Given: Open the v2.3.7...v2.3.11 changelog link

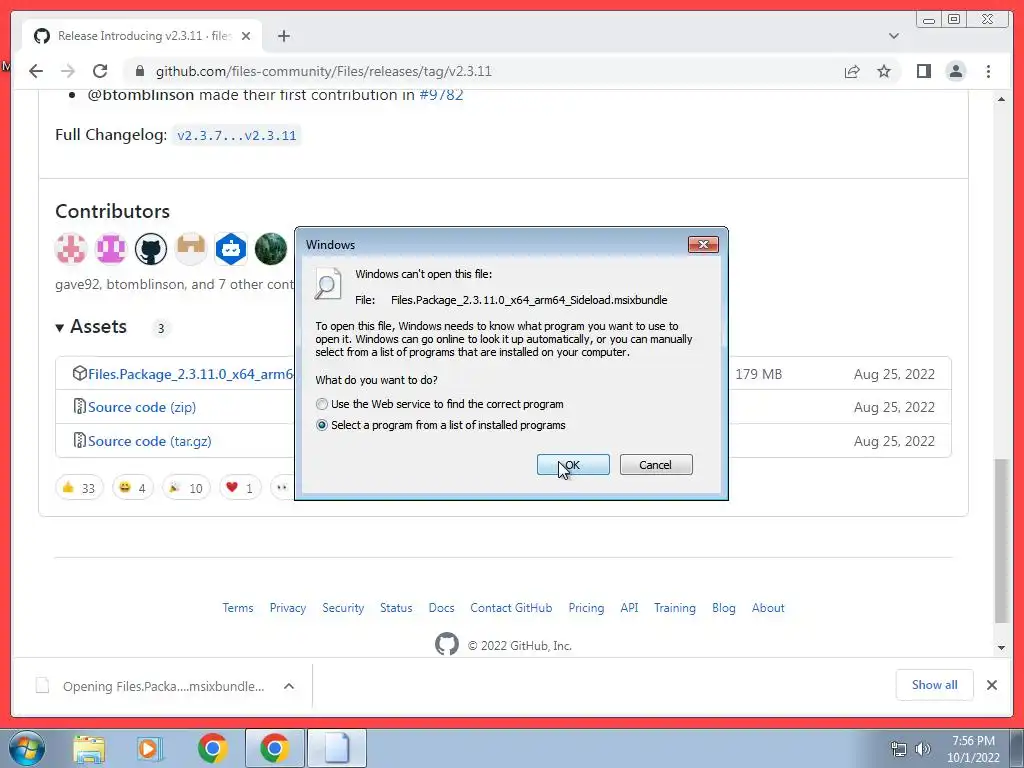Looking at the screenshot, I should pos(236,135).
